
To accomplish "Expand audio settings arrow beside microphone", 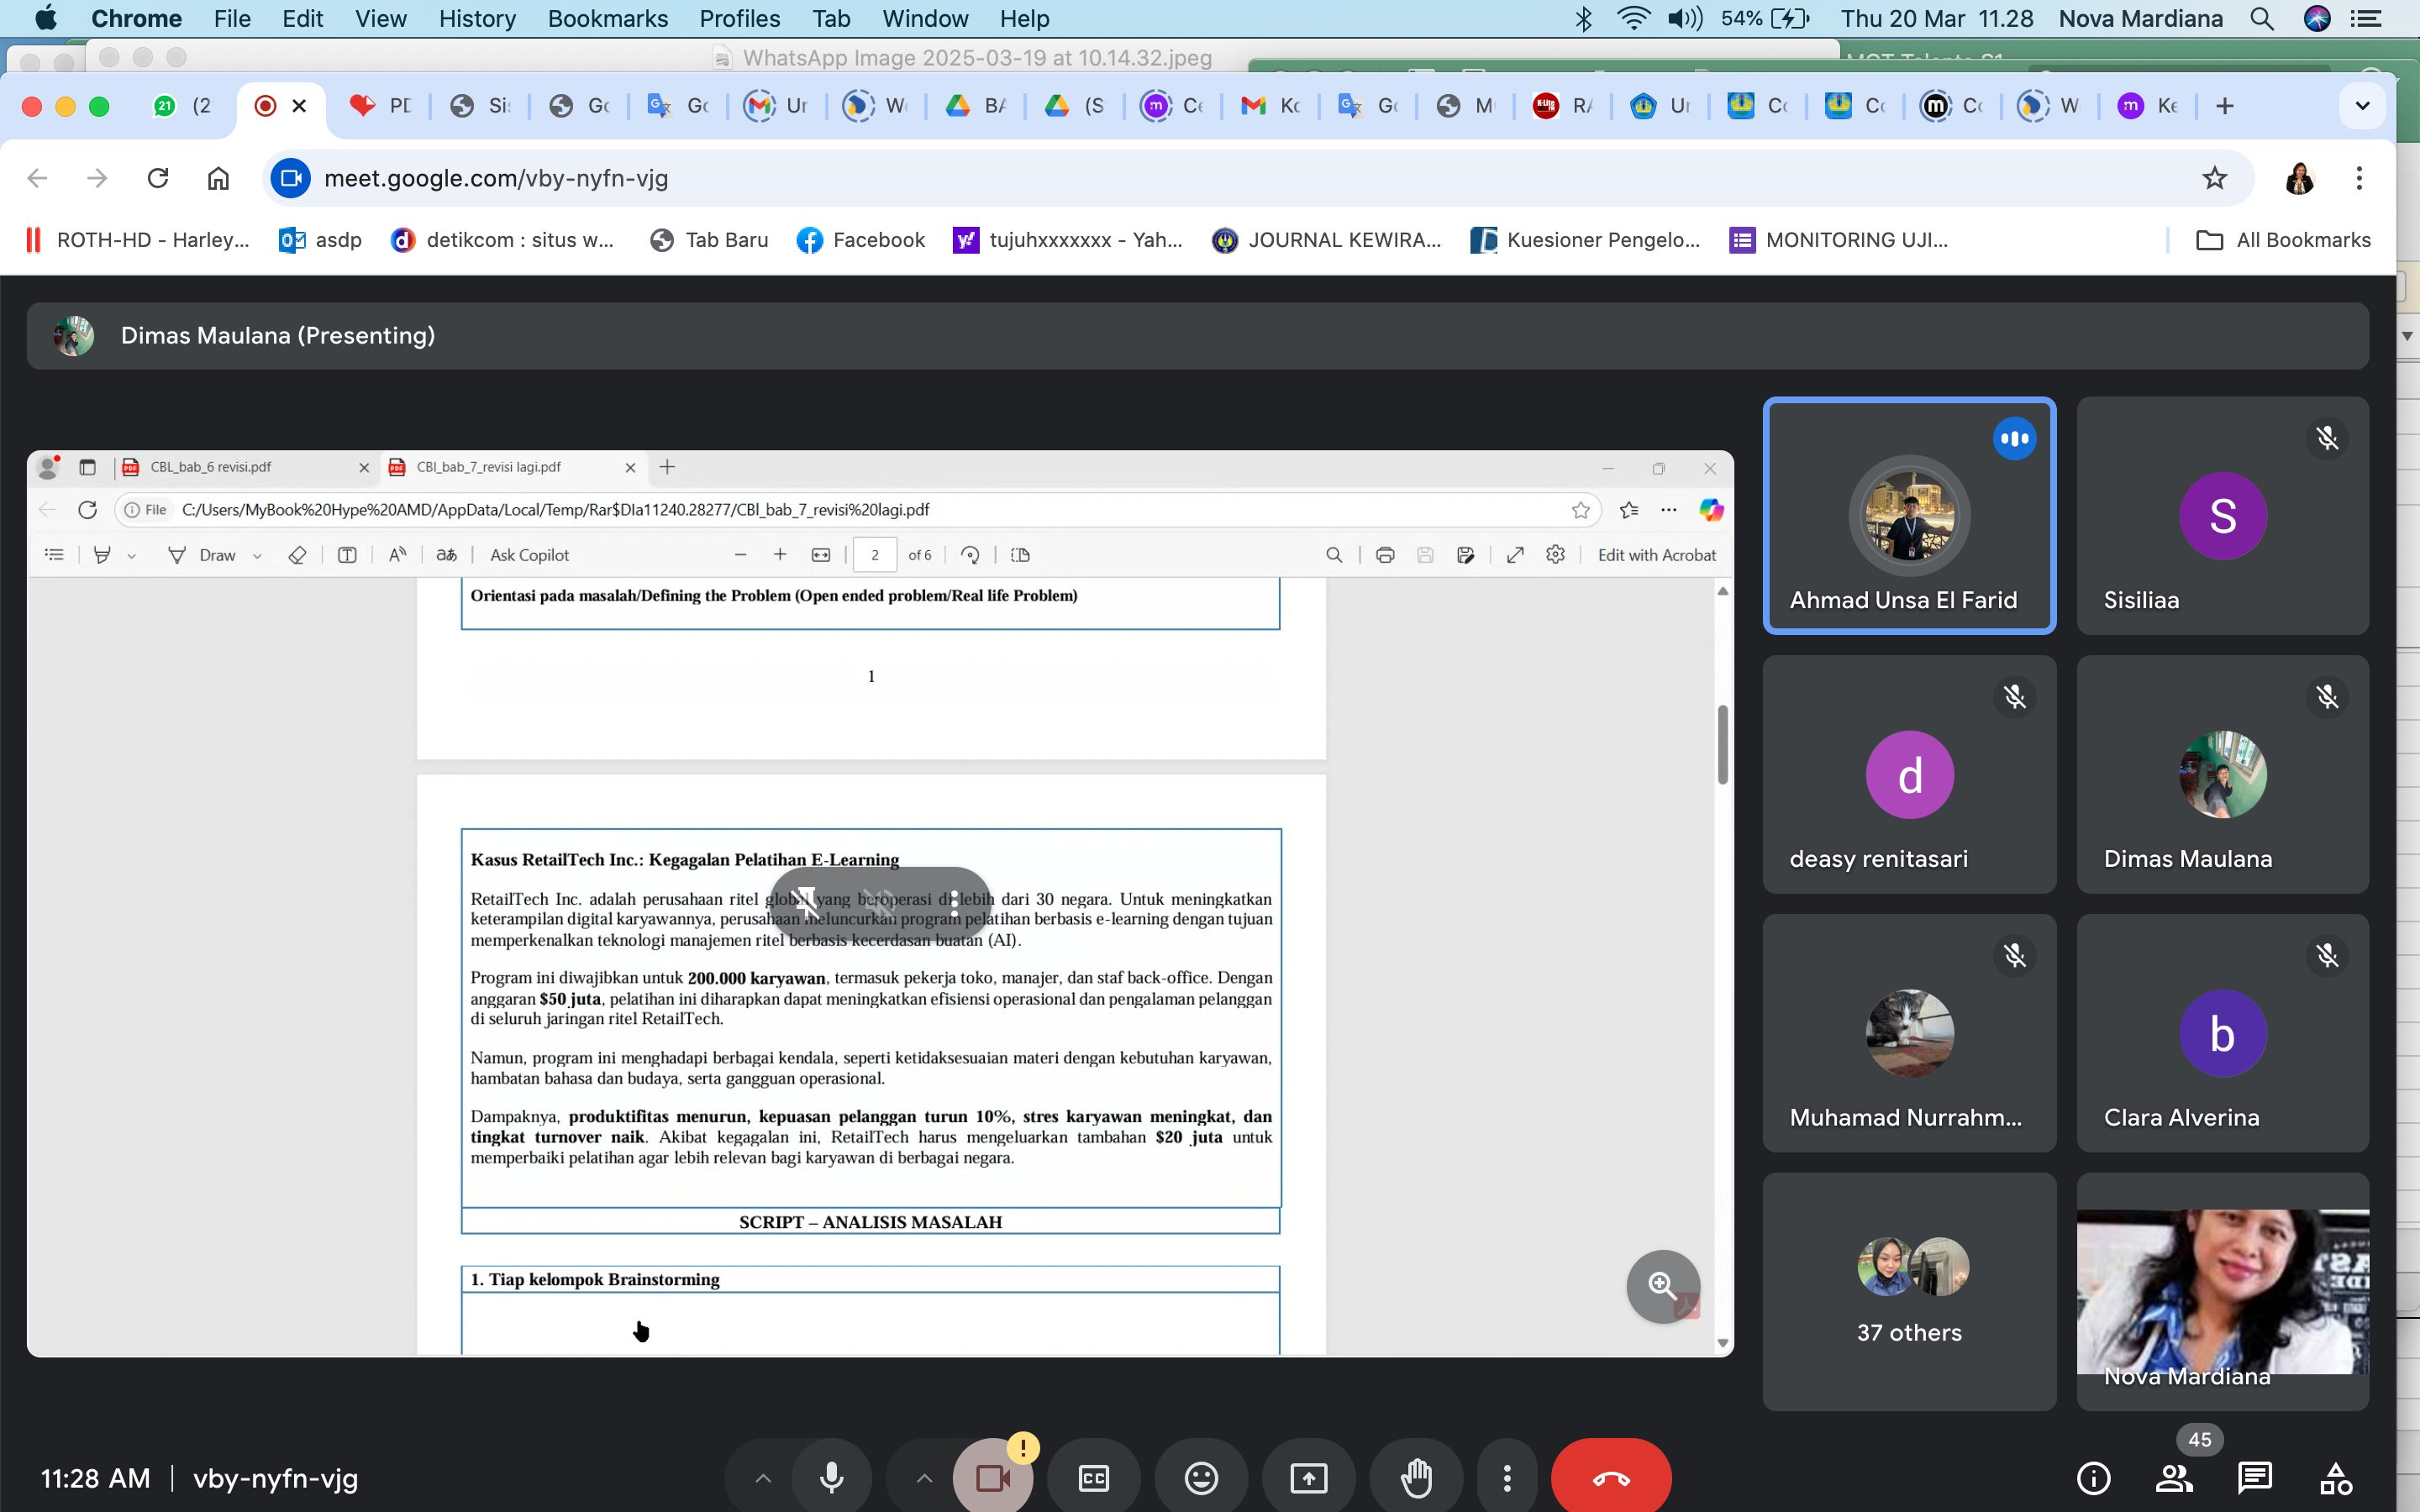I will [763, 1478].
